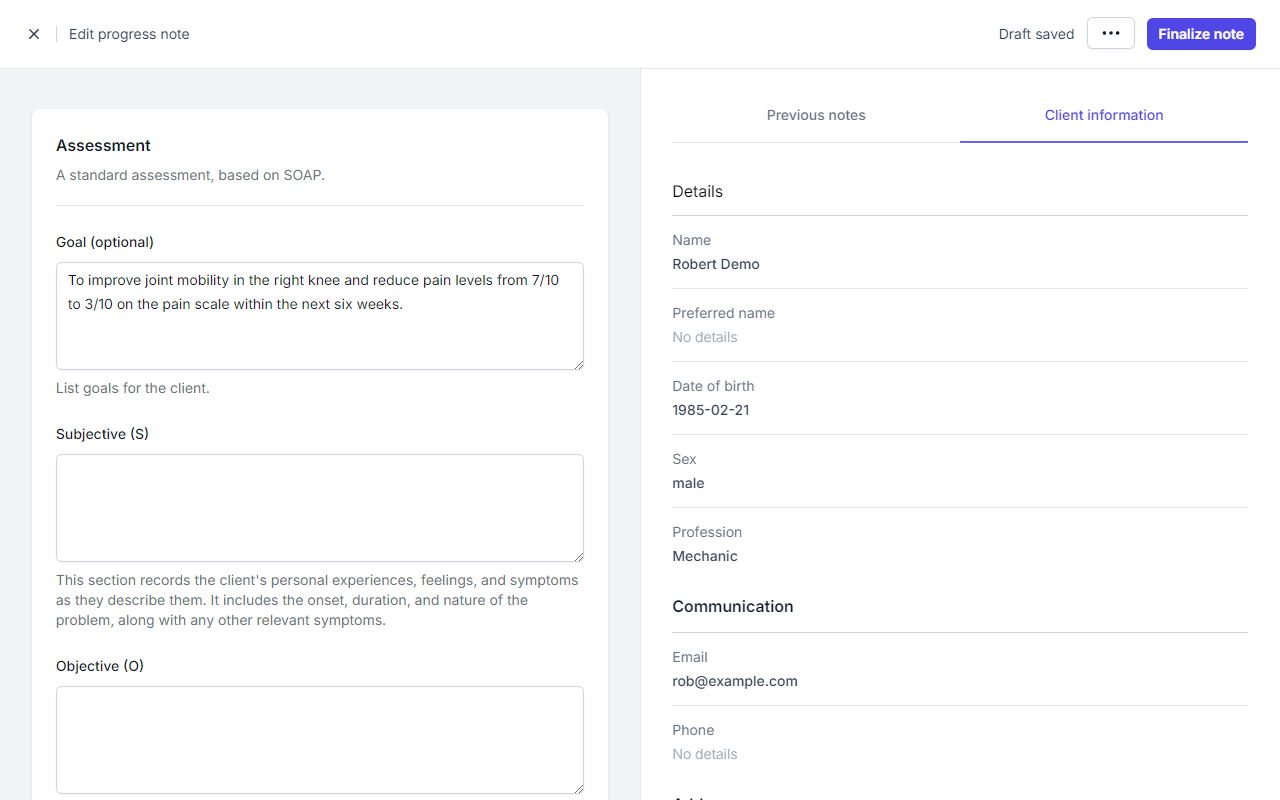Open the three-dot more options menu
The width and height of the screenshot is (1280, 800).
click(x=1110, y=33)
